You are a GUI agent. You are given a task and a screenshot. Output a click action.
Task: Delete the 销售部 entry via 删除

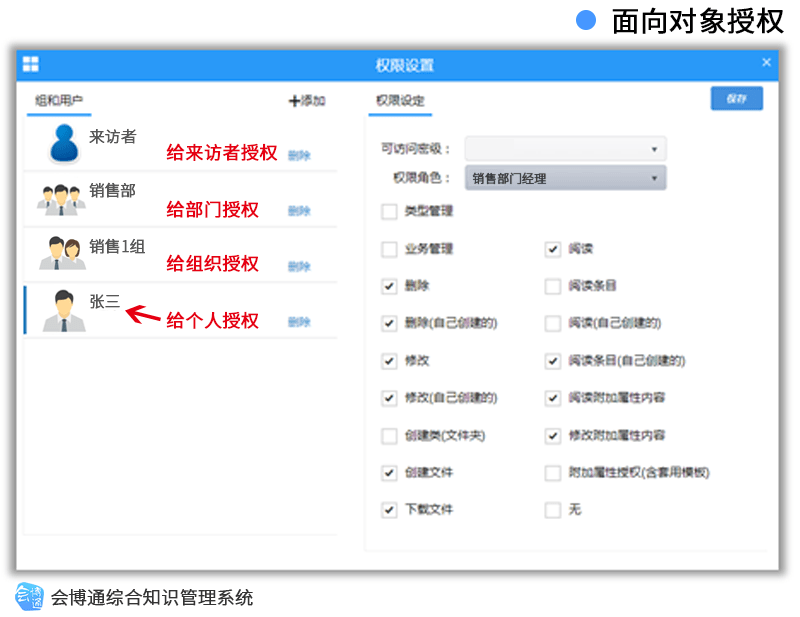tap(299, 211)
